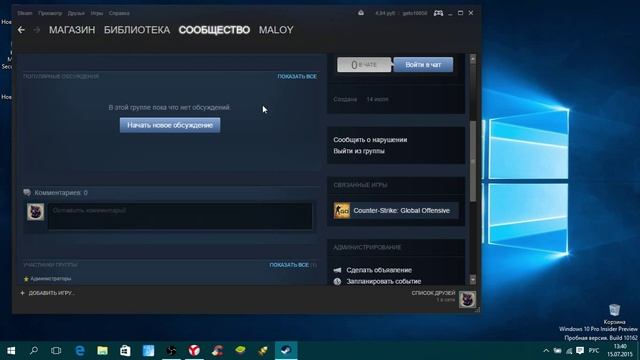Open Windows search from the taskbar

pyautogui.click(x=34, y=351)
